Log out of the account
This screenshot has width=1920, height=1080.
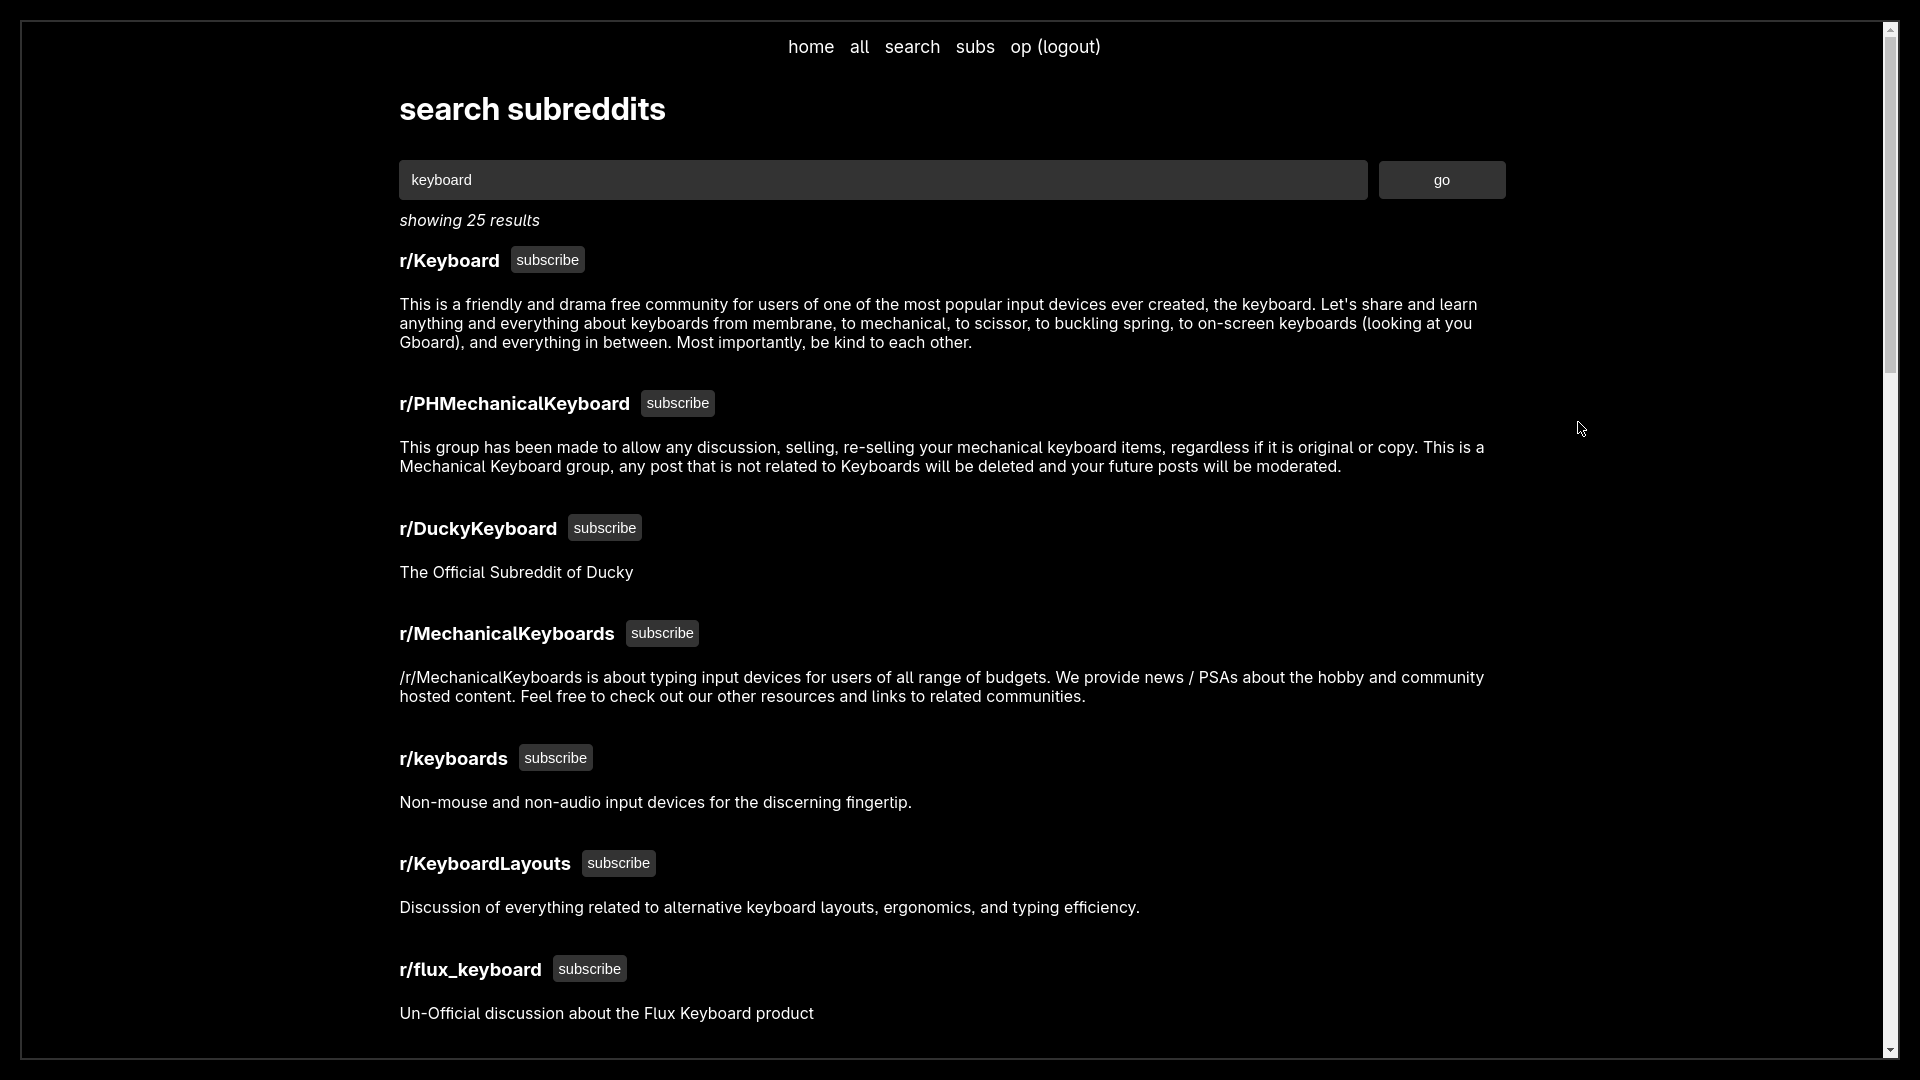[x=1069, y=46]
